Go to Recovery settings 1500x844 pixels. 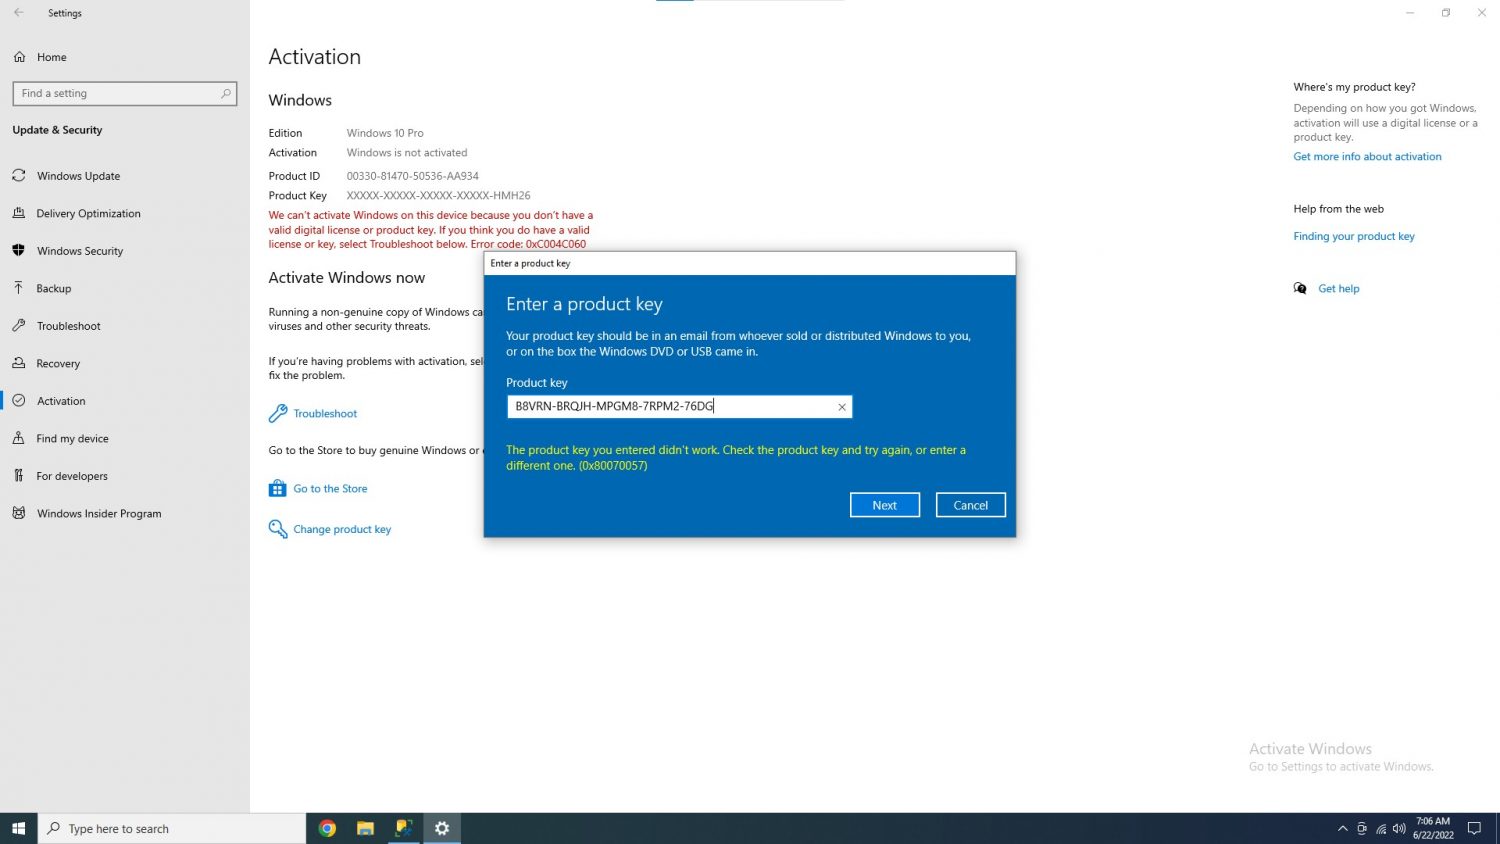click(x=58, y=364)
